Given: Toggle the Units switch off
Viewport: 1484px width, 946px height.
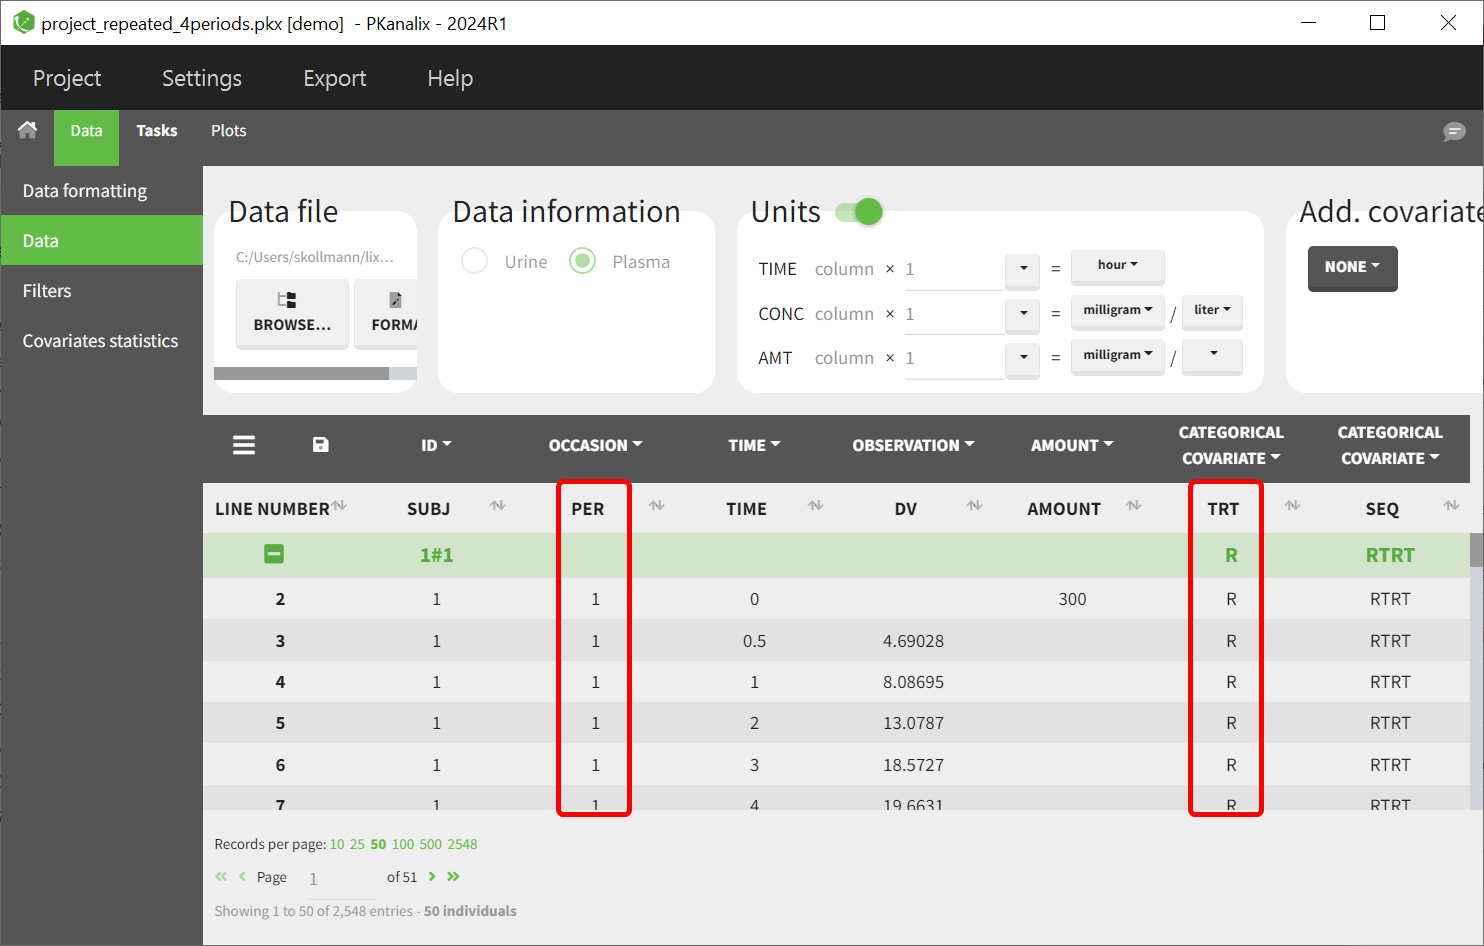Looking at the screenshot, I should [860, 212].
